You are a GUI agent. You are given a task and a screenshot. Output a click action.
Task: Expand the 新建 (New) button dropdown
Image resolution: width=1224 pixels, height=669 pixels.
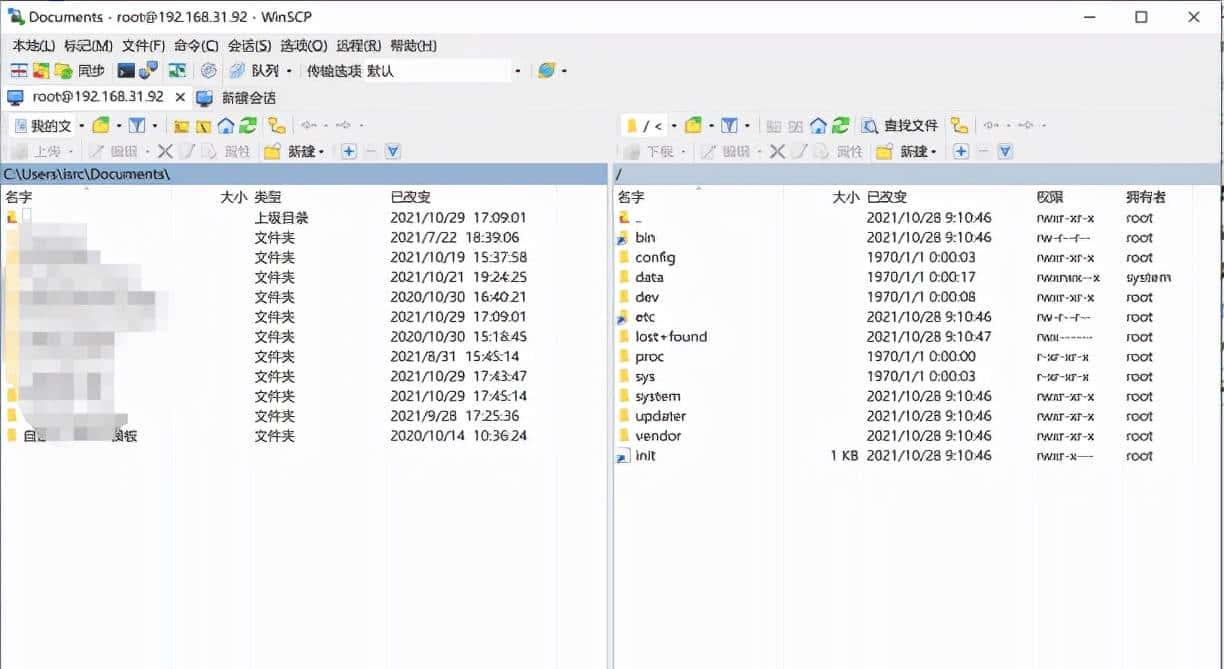(x=322, y=152)
